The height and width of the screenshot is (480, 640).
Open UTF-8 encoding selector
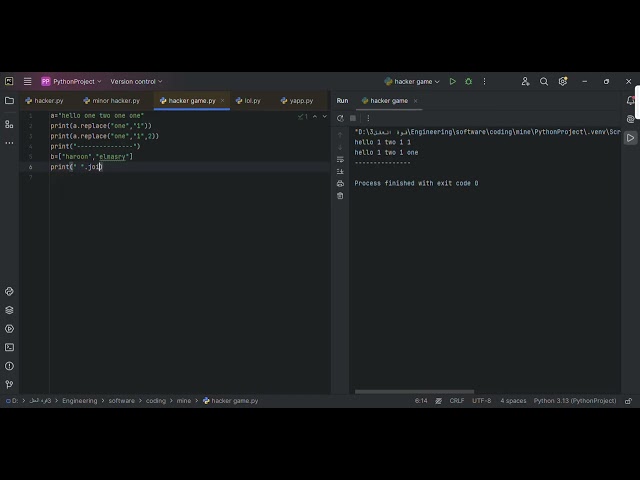point(482,401)
